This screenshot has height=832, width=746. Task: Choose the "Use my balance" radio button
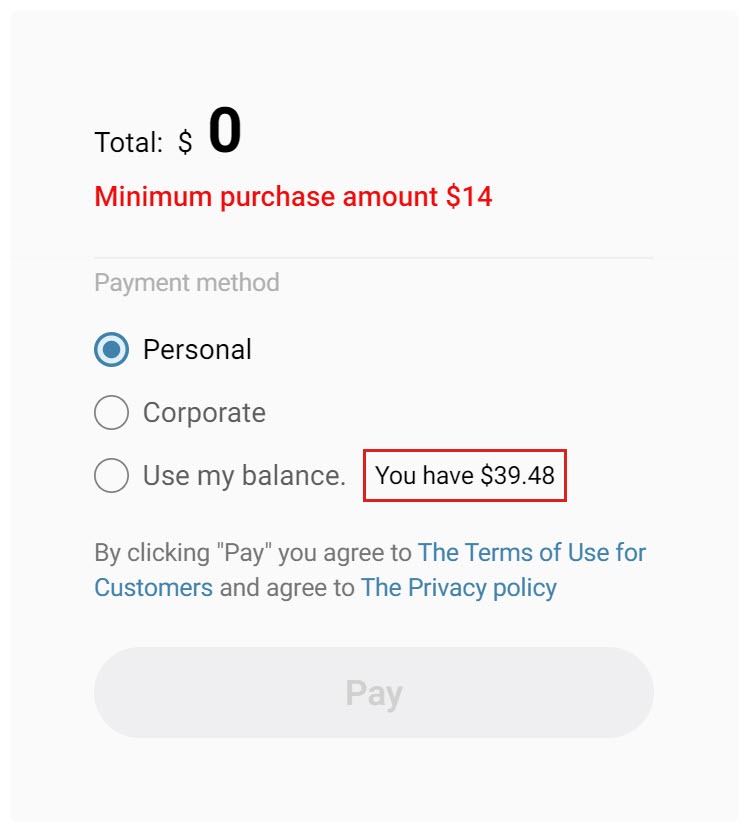[111, 475]
